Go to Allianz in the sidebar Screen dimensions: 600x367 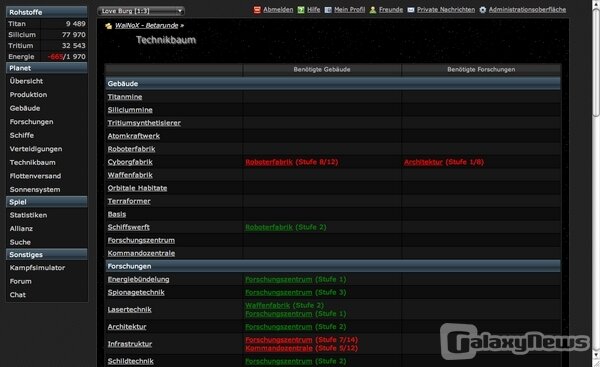21,228
